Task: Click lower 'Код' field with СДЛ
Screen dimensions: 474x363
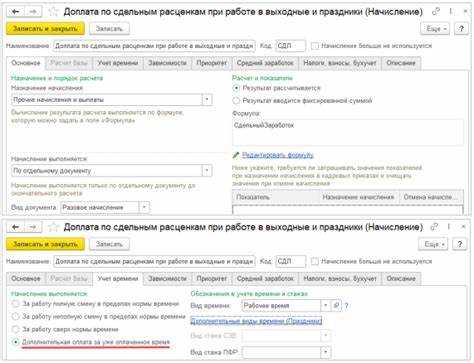Action: click(x=291, y=261)
